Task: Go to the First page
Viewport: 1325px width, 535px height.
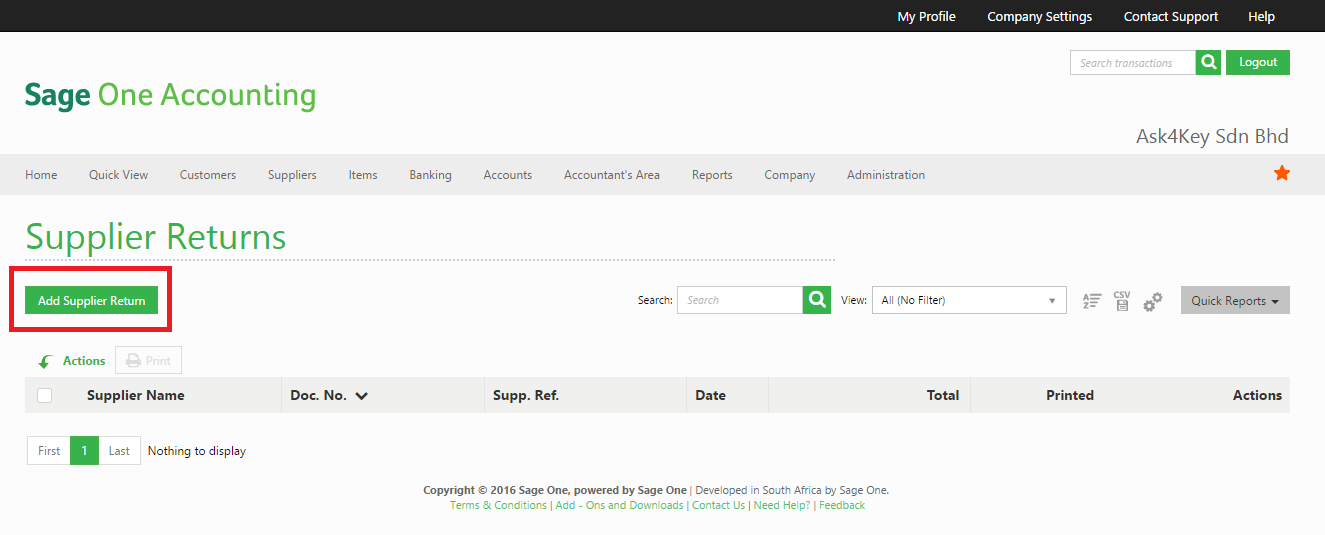Action: point(49,451)
